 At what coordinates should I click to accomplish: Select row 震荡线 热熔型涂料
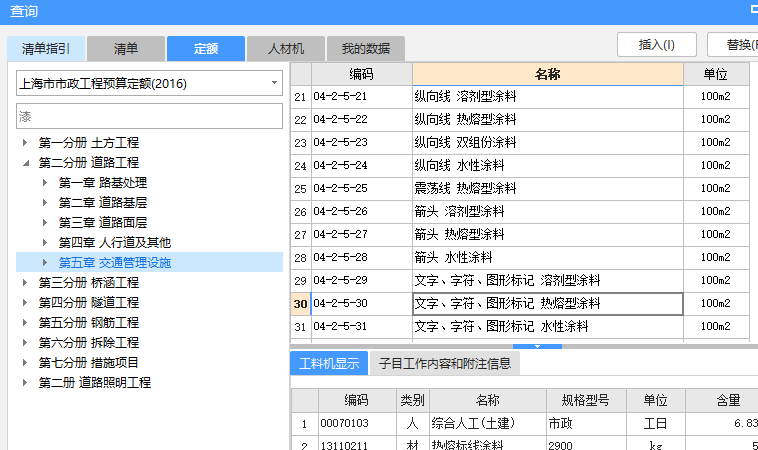tap(548, 189)
